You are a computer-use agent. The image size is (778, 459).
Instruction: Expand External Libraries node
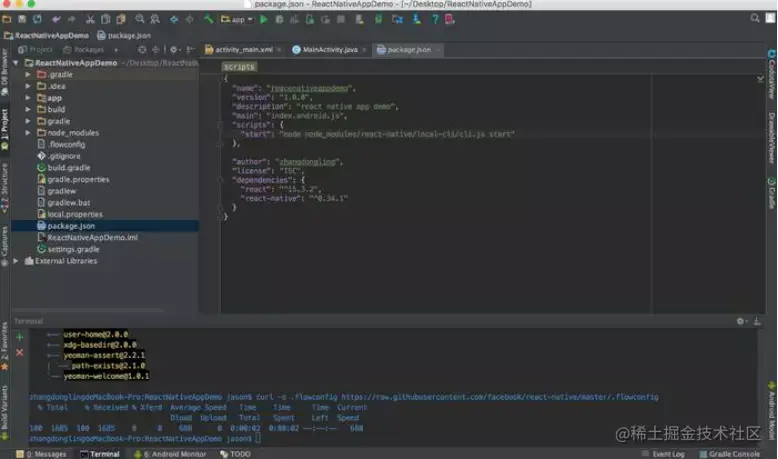point(16,261)
